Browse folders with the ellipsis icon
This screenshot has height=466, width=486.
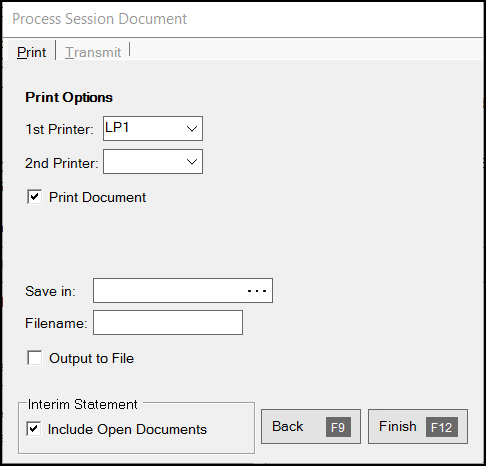click(x=257, y=291)
